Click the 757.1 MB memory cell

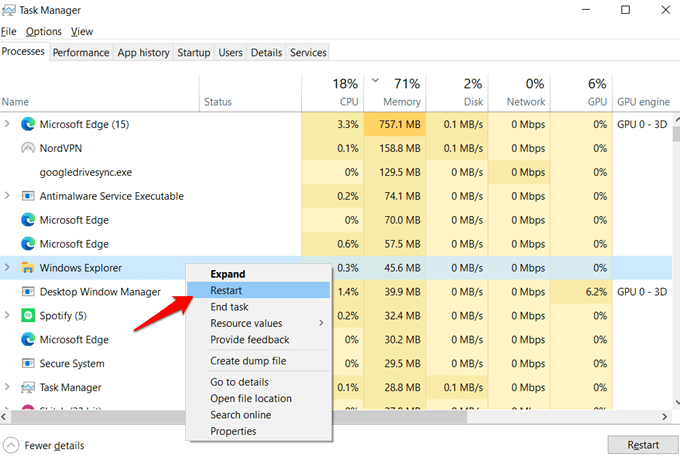coord(395,124)
